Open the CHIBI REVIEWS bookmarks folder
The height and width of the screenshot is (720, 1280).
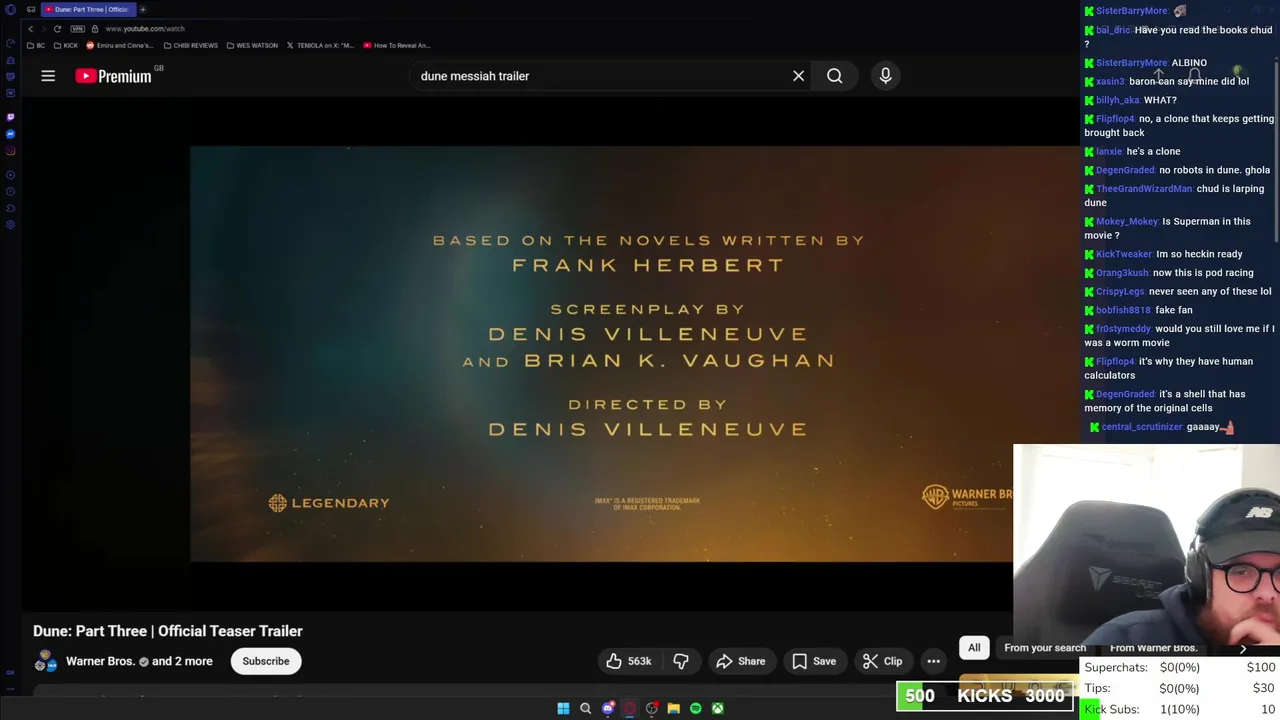pos(191,45)
